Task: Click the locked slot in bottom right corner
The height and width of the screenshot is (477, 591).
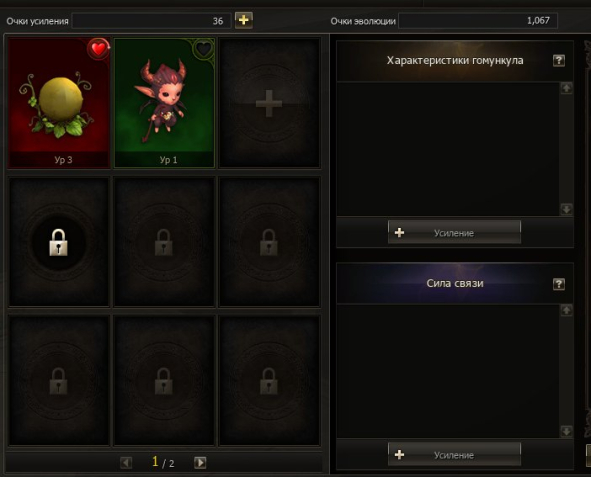Action: [x=269, y=381]
